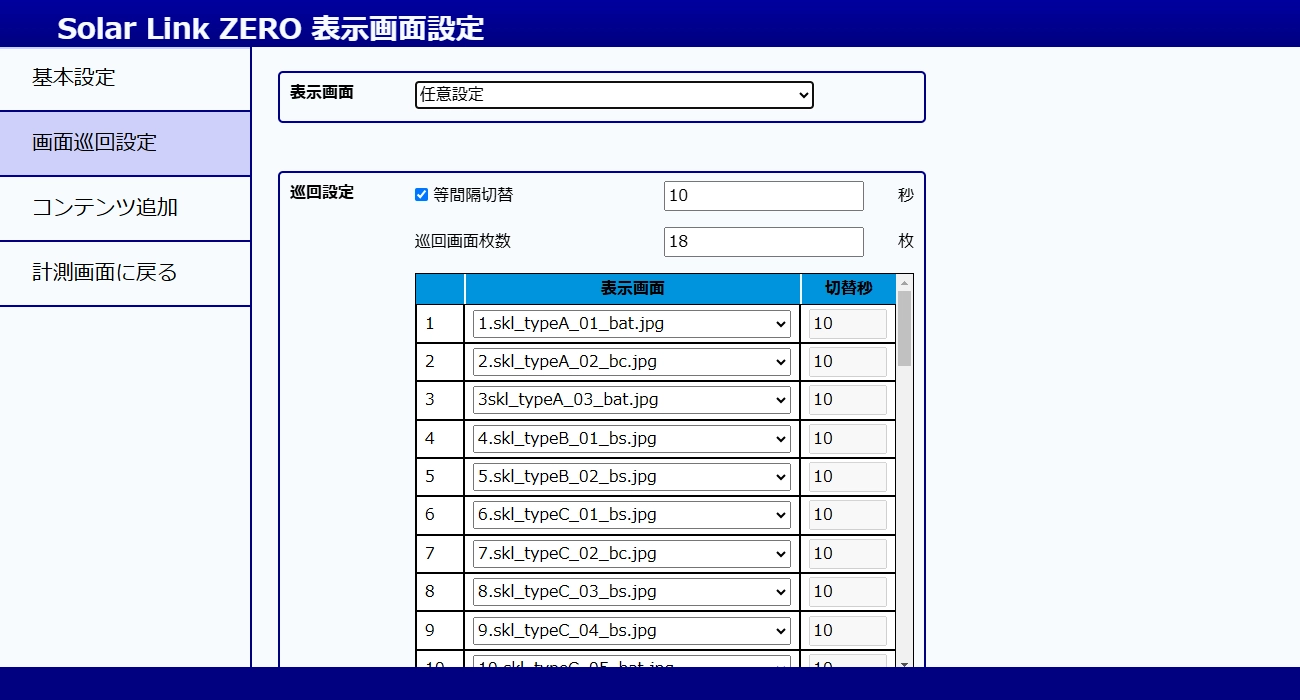
Task: Open dropdown 9.skl_typeC_04_bs.jpg in row 9
Action: 632,630
